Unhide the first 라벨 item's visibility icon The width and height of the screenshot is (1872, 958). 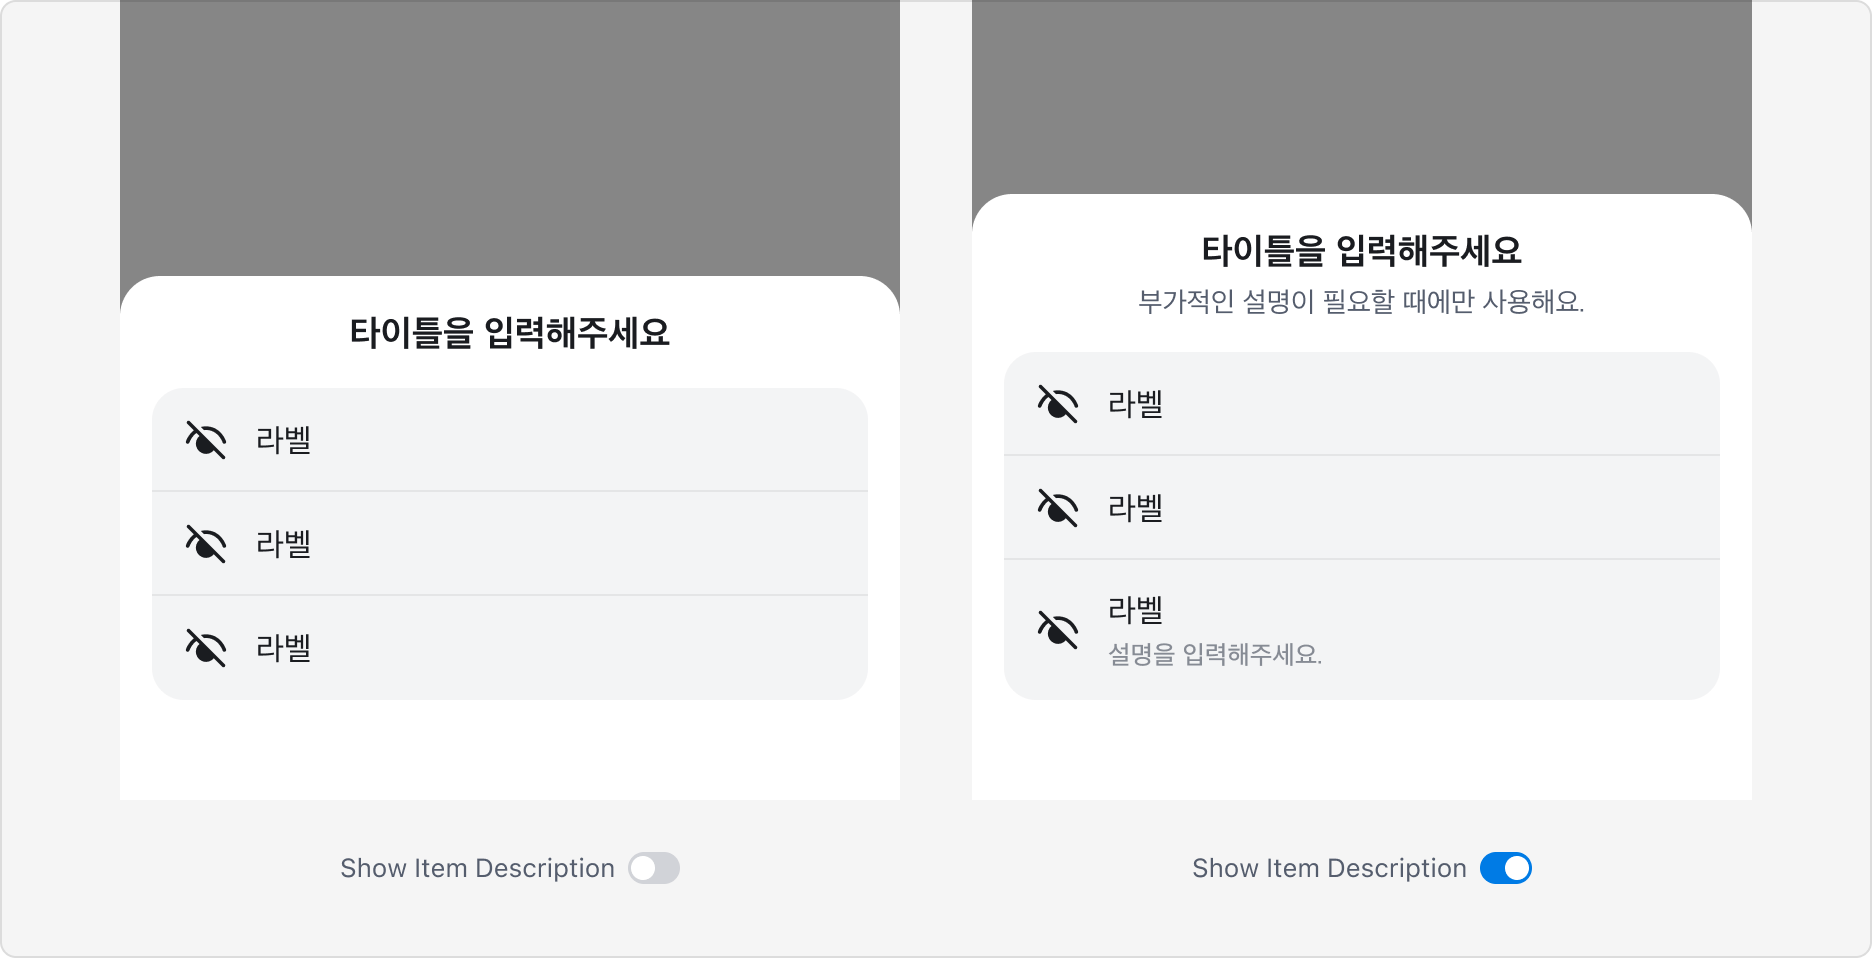(206, 438)
